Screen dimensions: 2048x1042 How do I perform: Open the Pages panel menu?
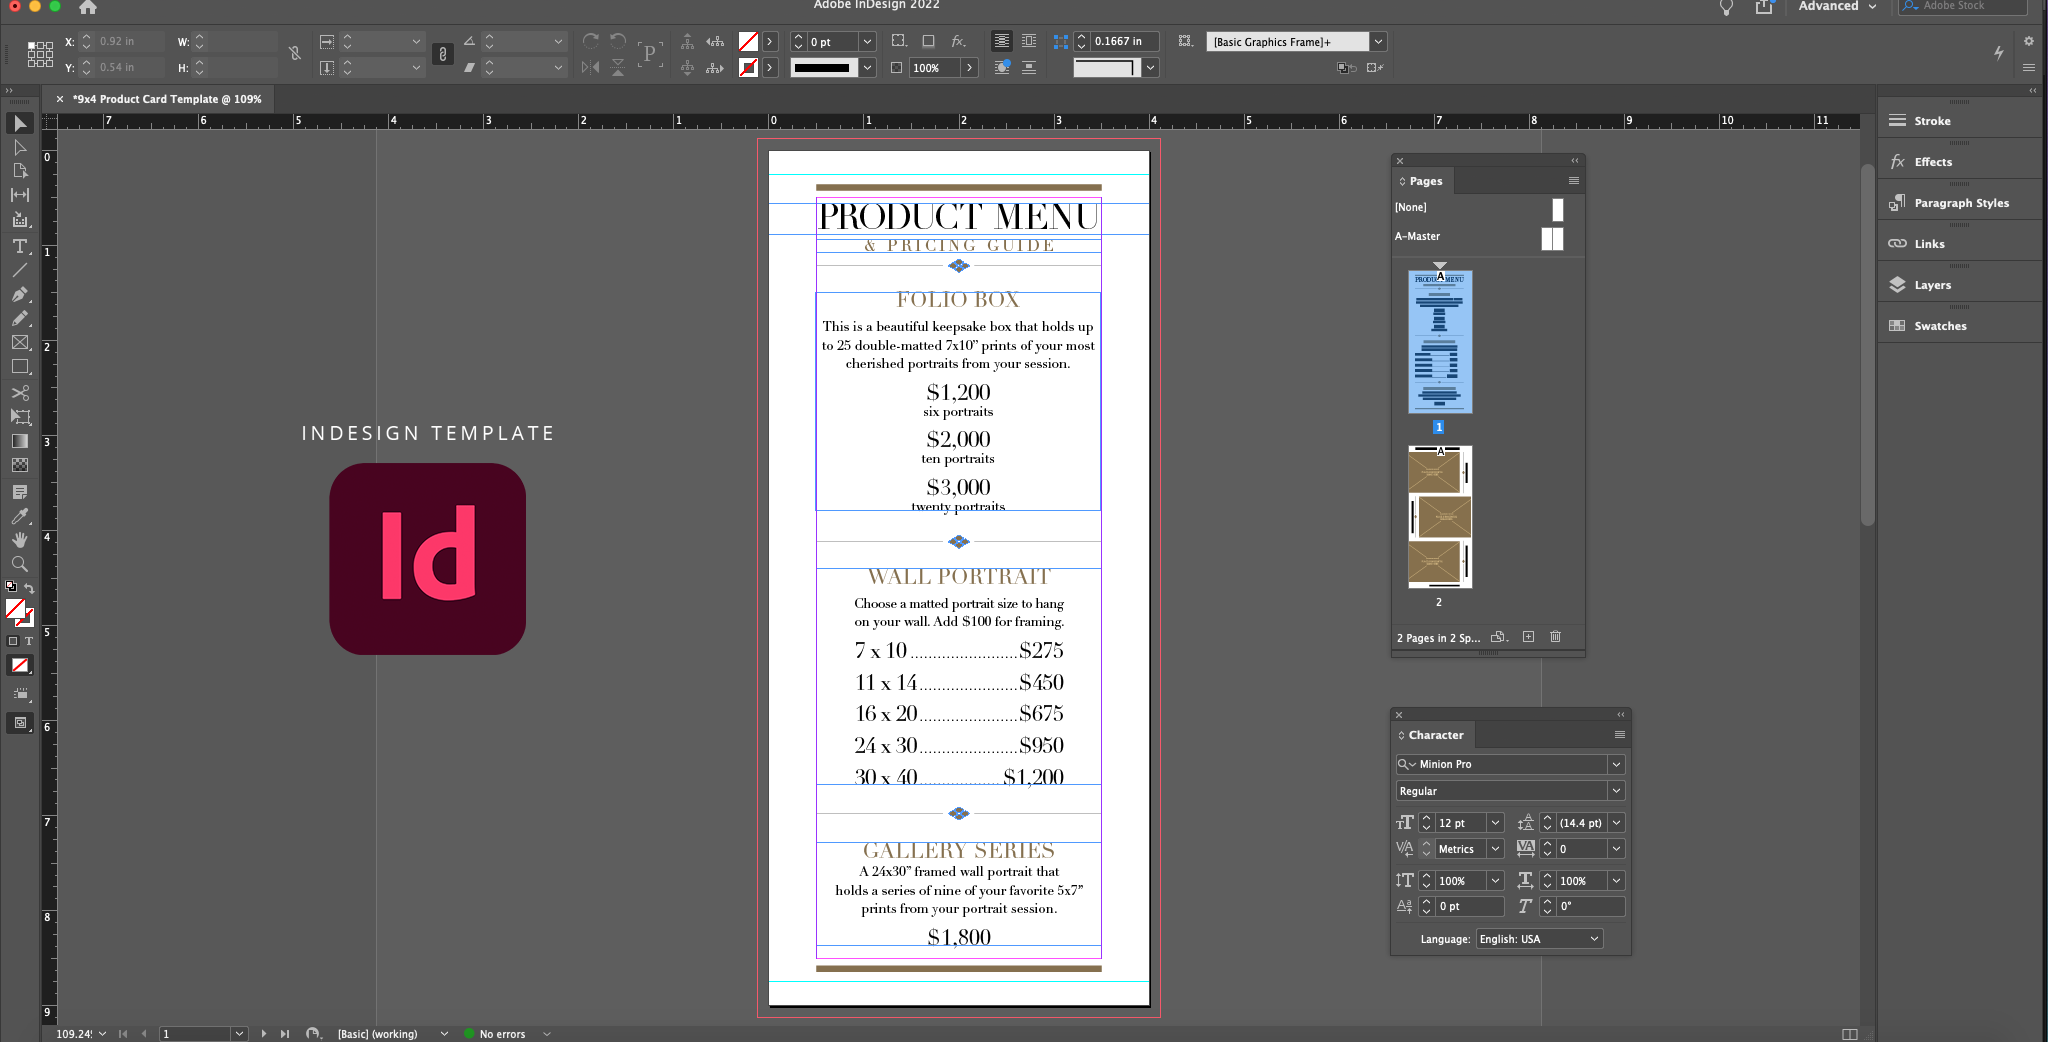pos(1572,180)
